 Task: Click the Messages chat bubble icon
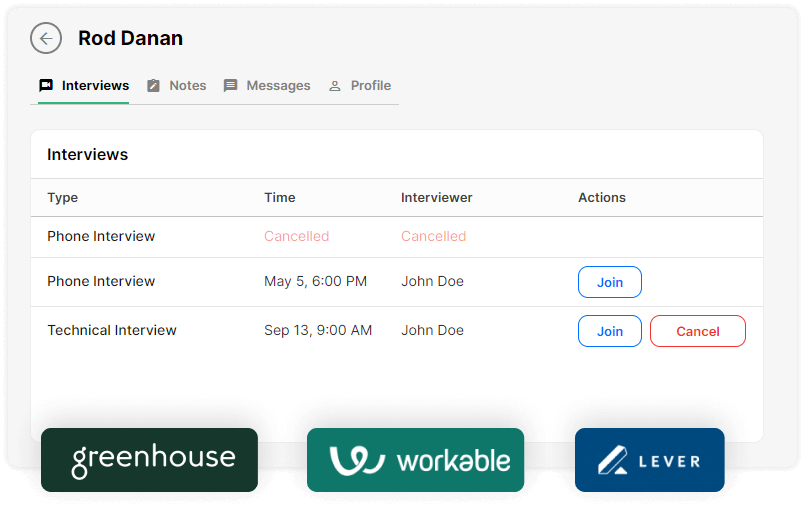click(231, 85)
